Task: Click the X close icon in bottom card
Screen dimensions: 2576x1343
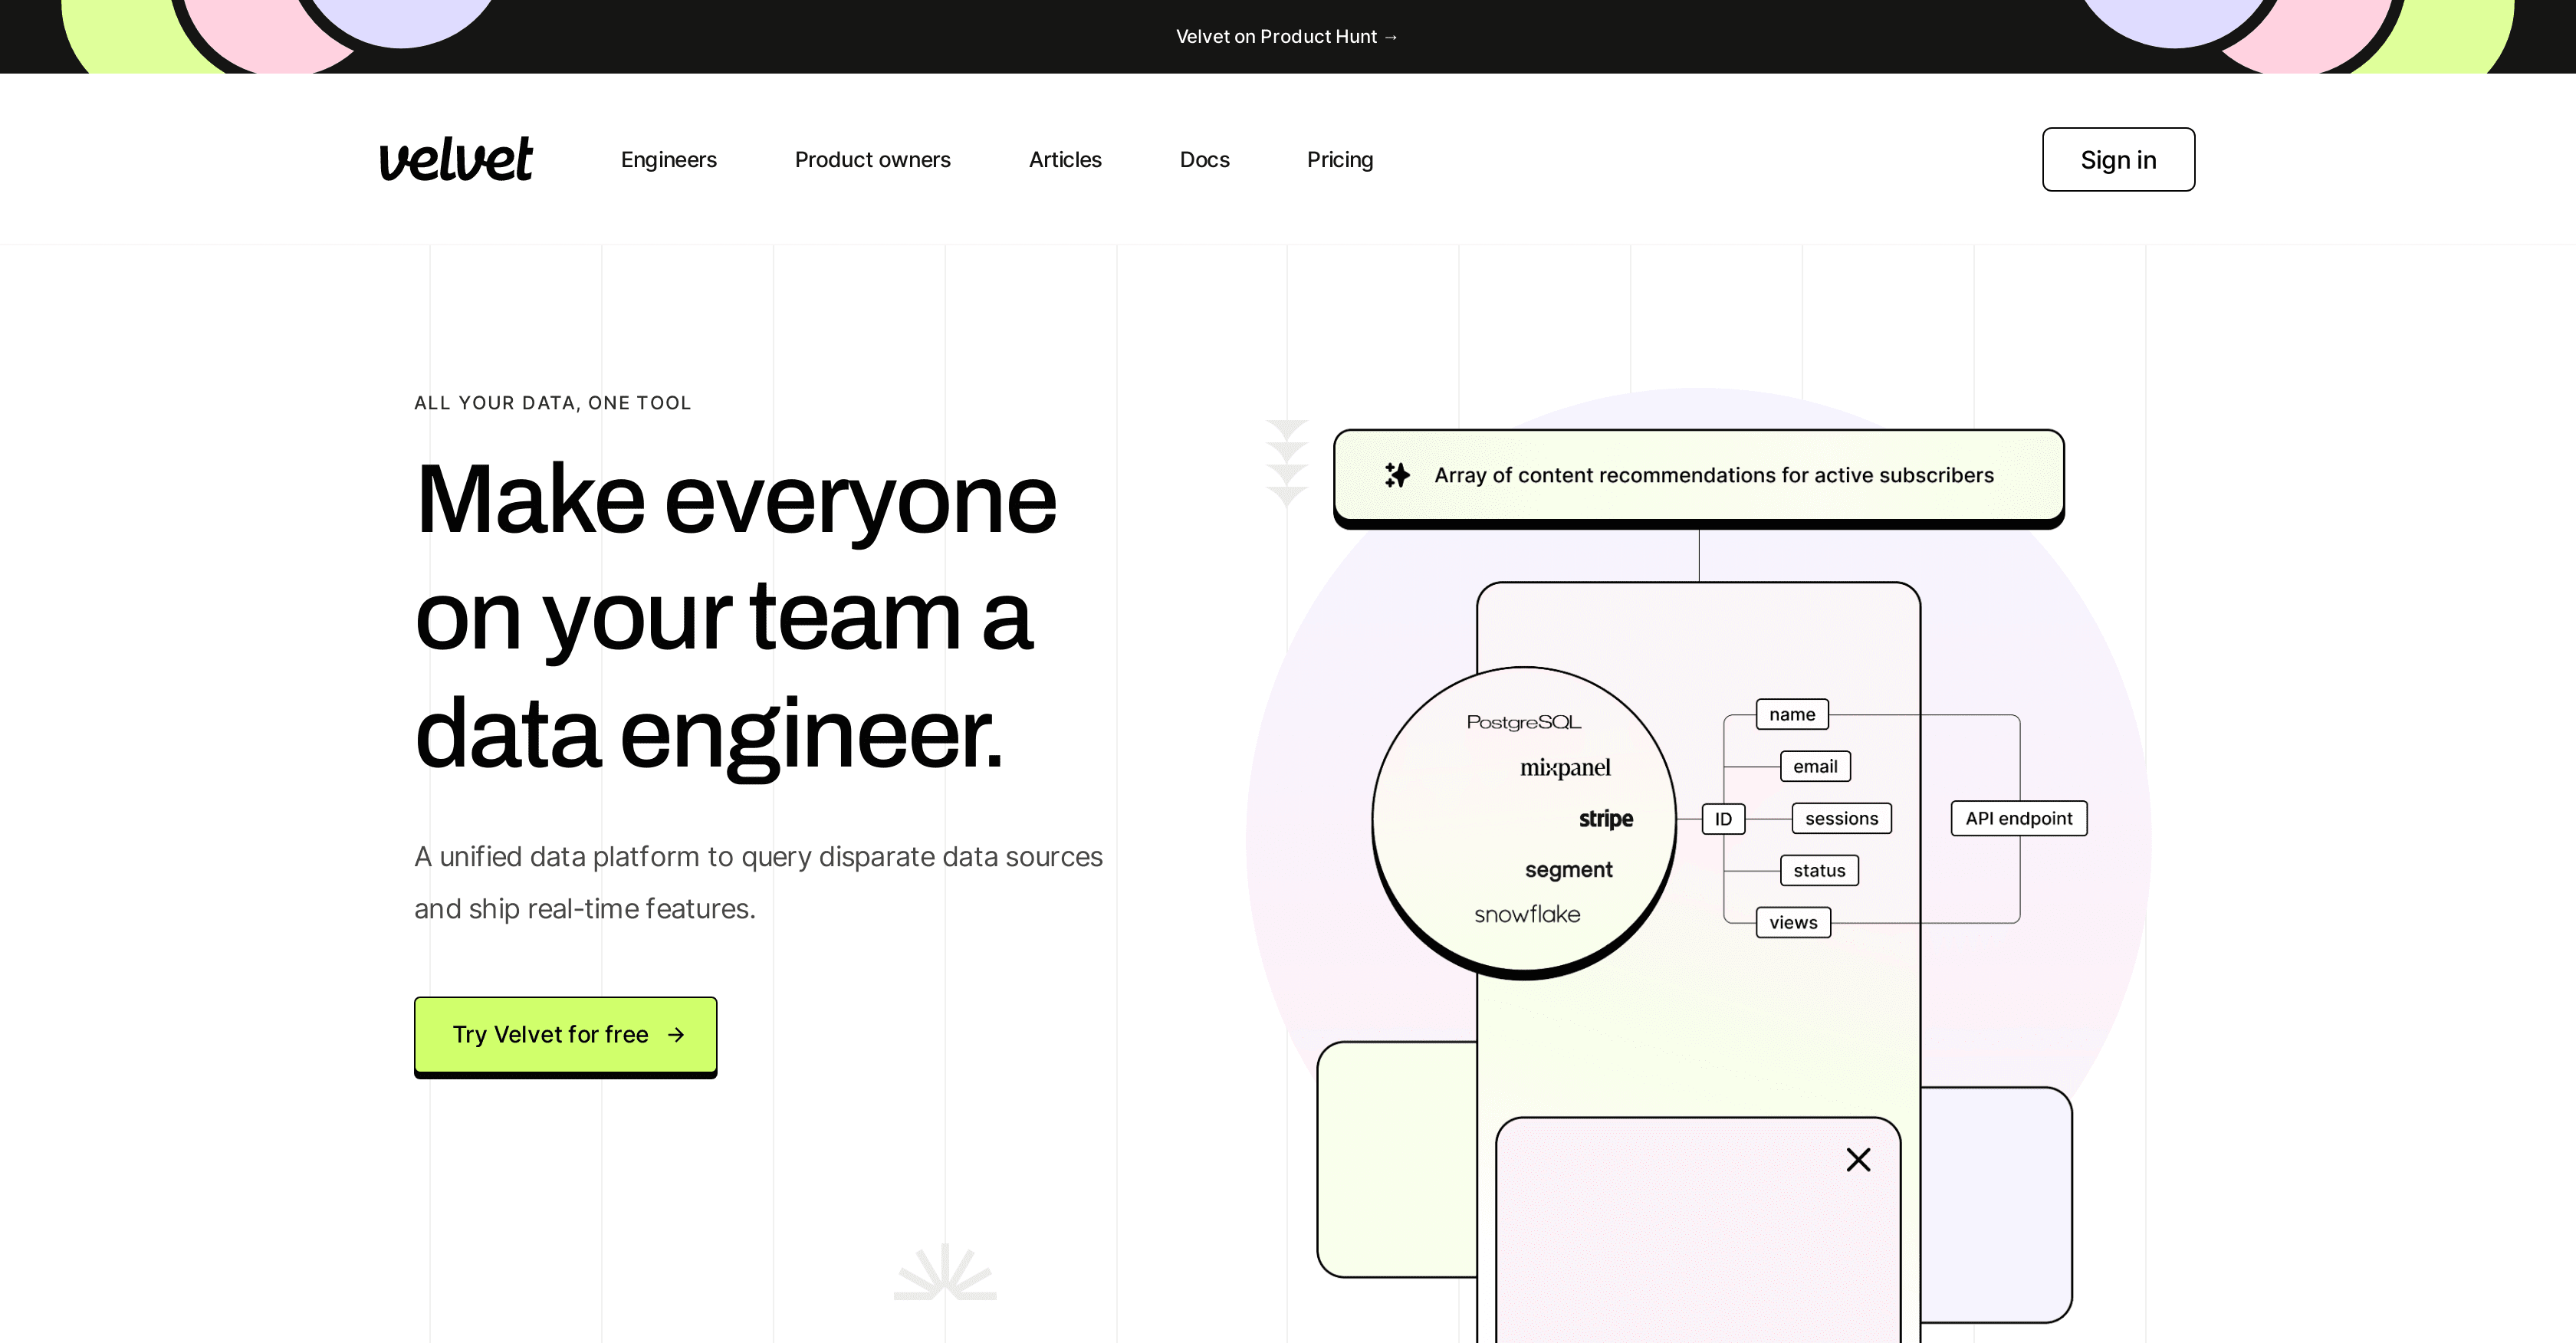Action: coord(1858,1160)
